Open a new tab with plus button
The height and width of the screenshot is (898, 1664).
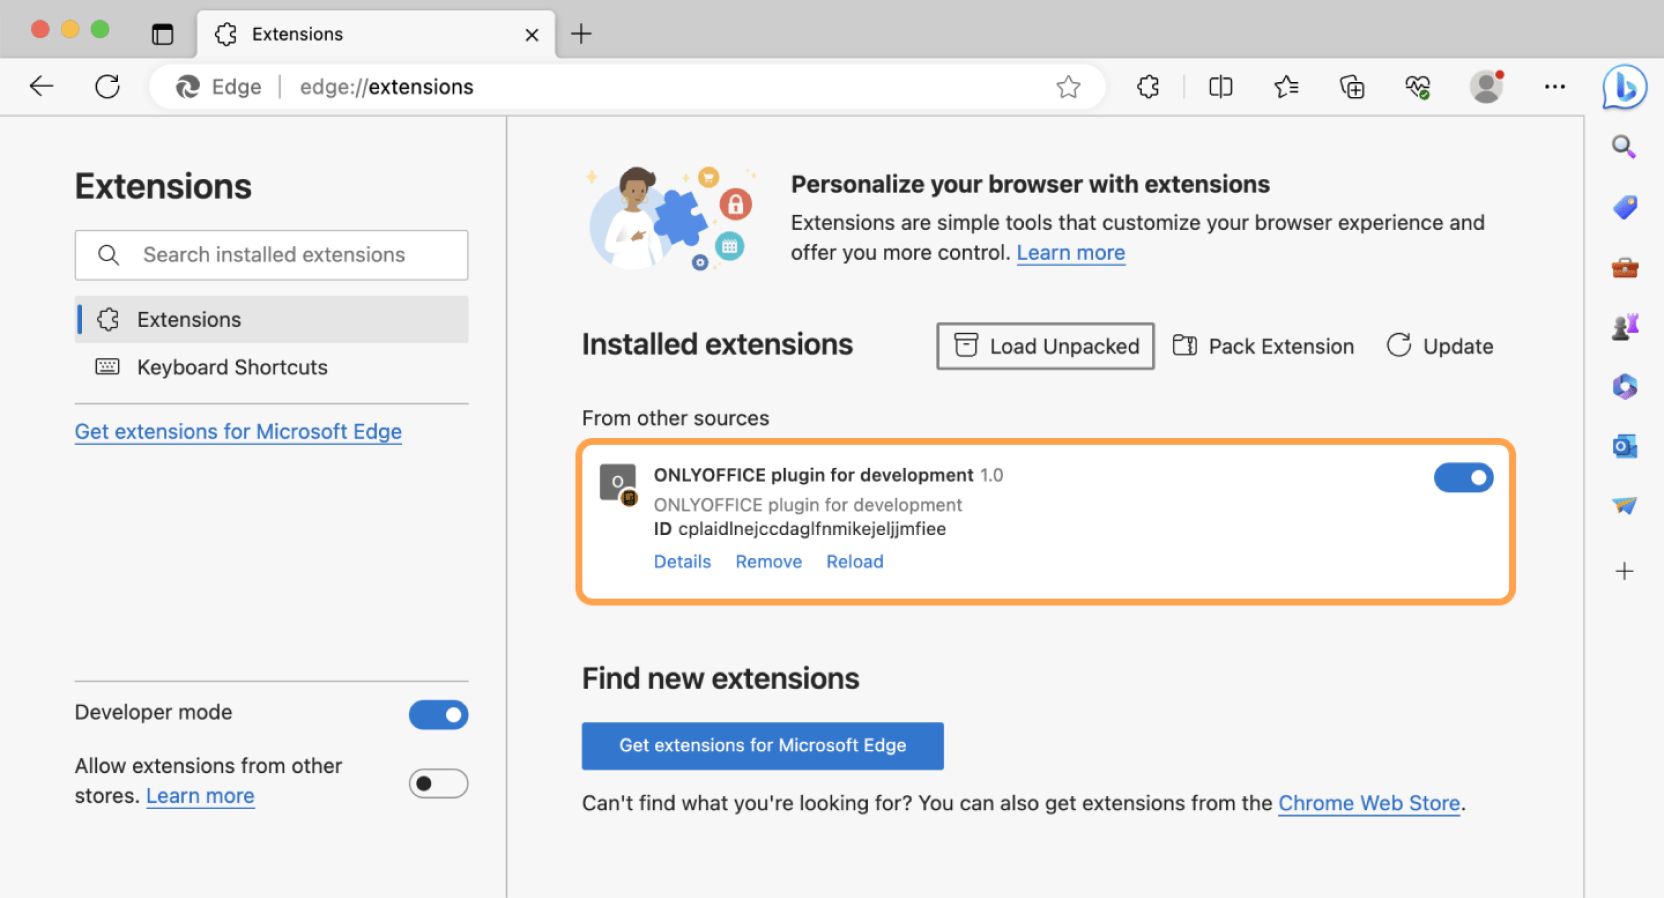(x=581, y=34)
